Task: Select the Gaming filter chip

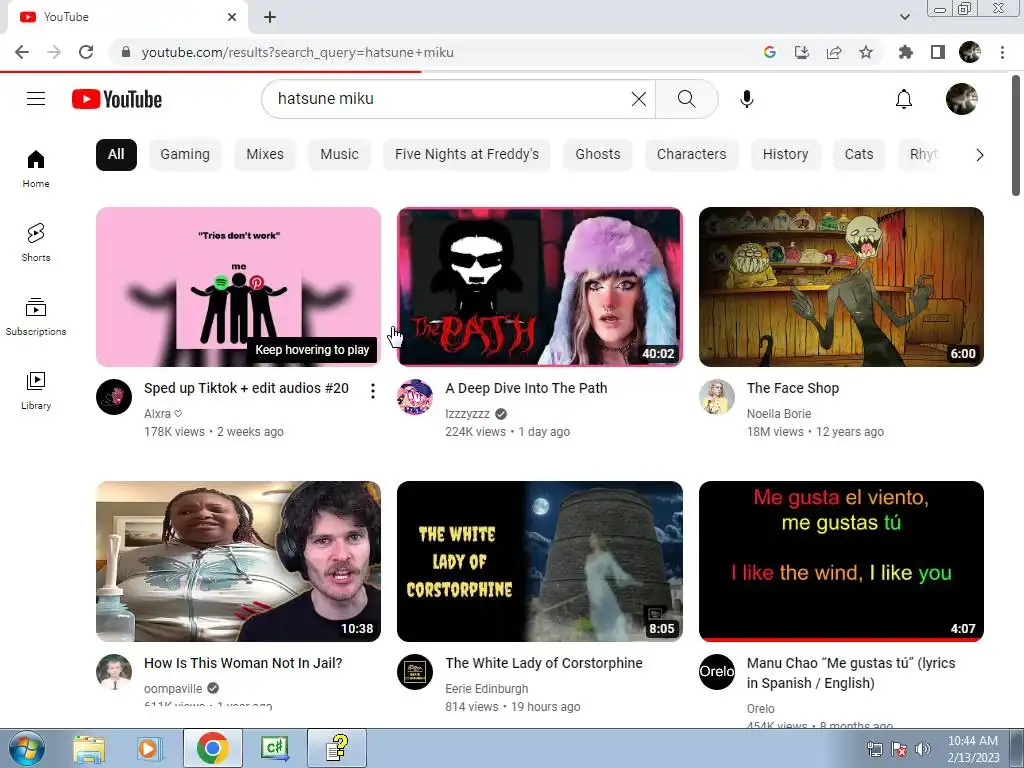Action: [185, 154]
